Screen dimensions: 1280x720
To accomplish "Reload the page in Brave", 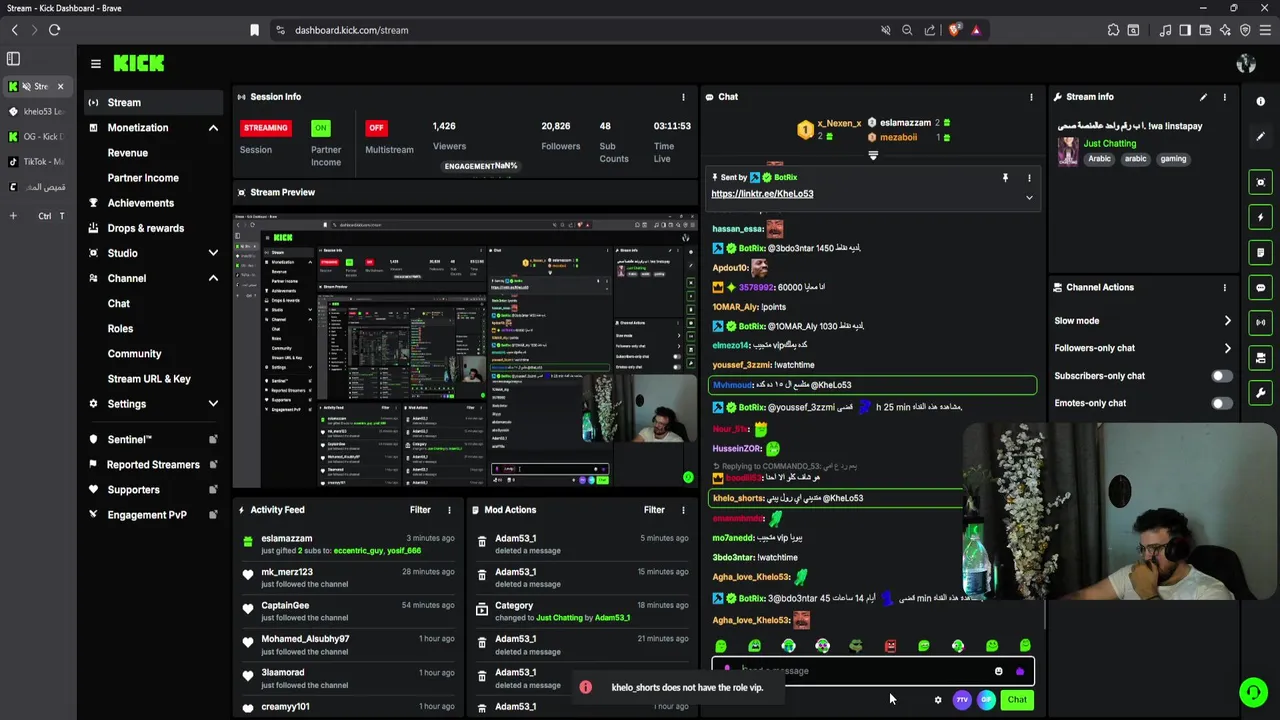I will click(55, 30).
